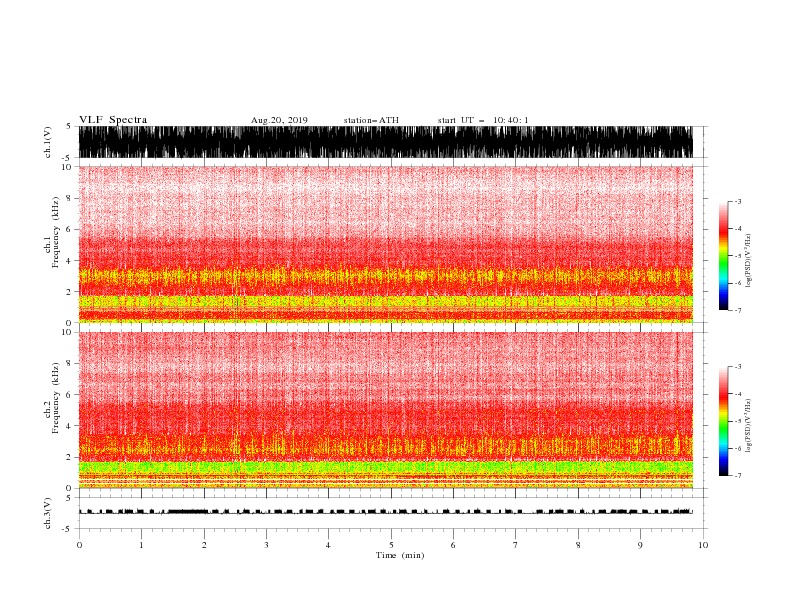Click the "5" tick on ch.3(V) axis
The width and height of the screenshot is (792, 612).
pyautogui.click(x=70, y=497)
